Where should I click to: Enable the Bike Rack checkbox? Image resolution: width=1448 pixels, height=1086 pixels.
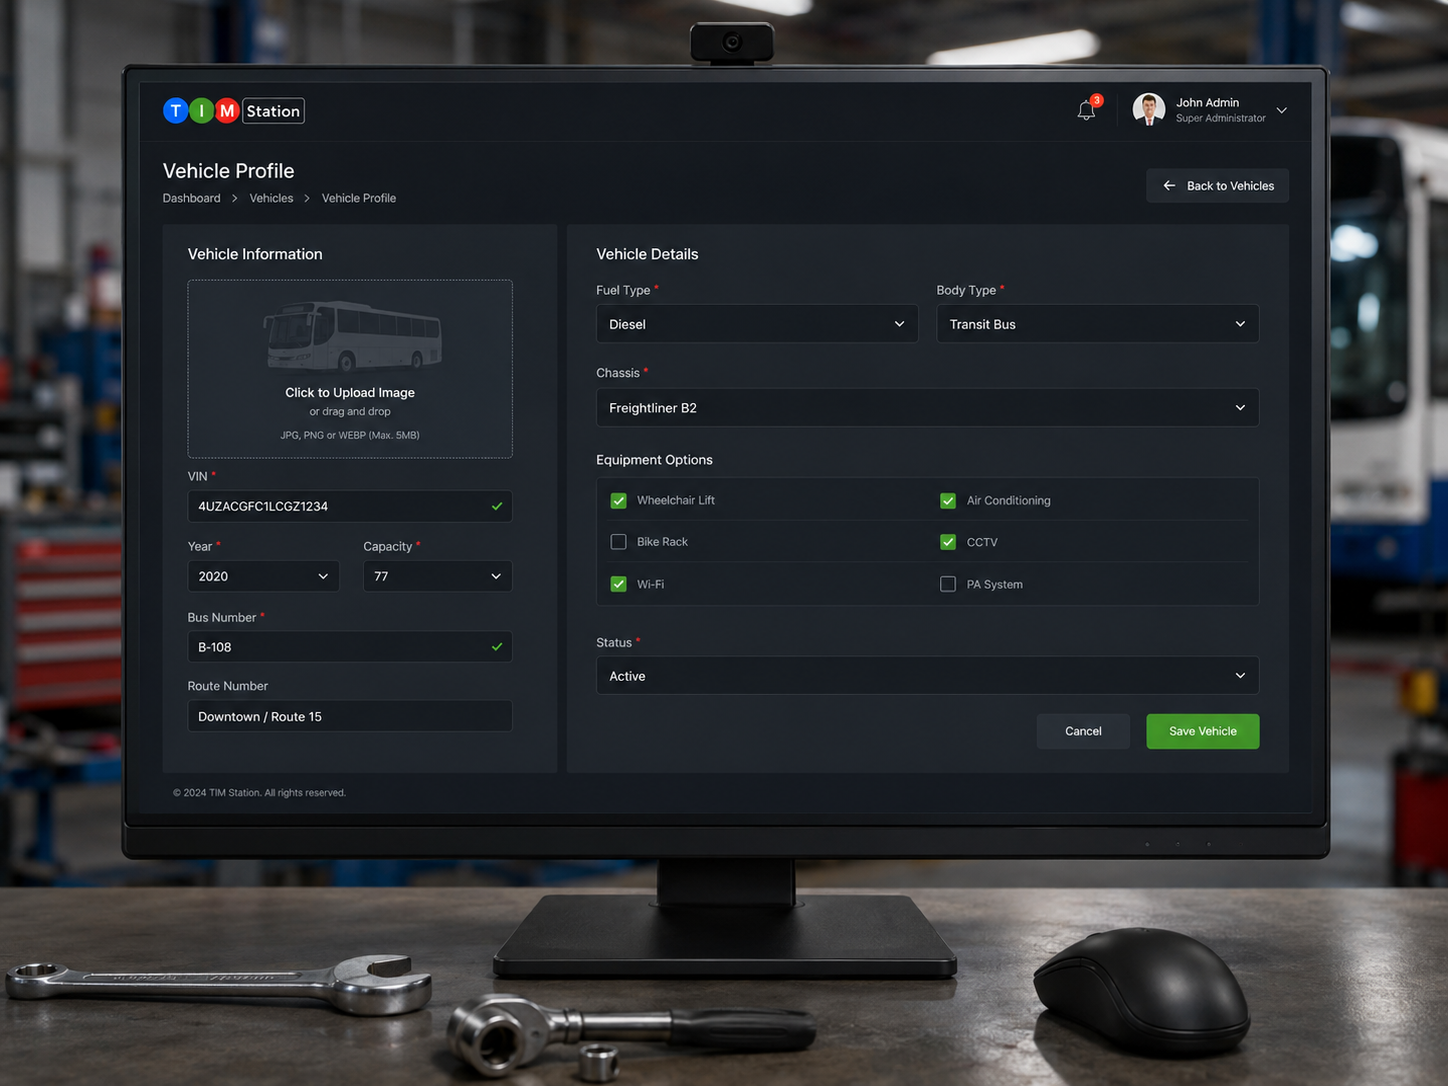point(619,542)
